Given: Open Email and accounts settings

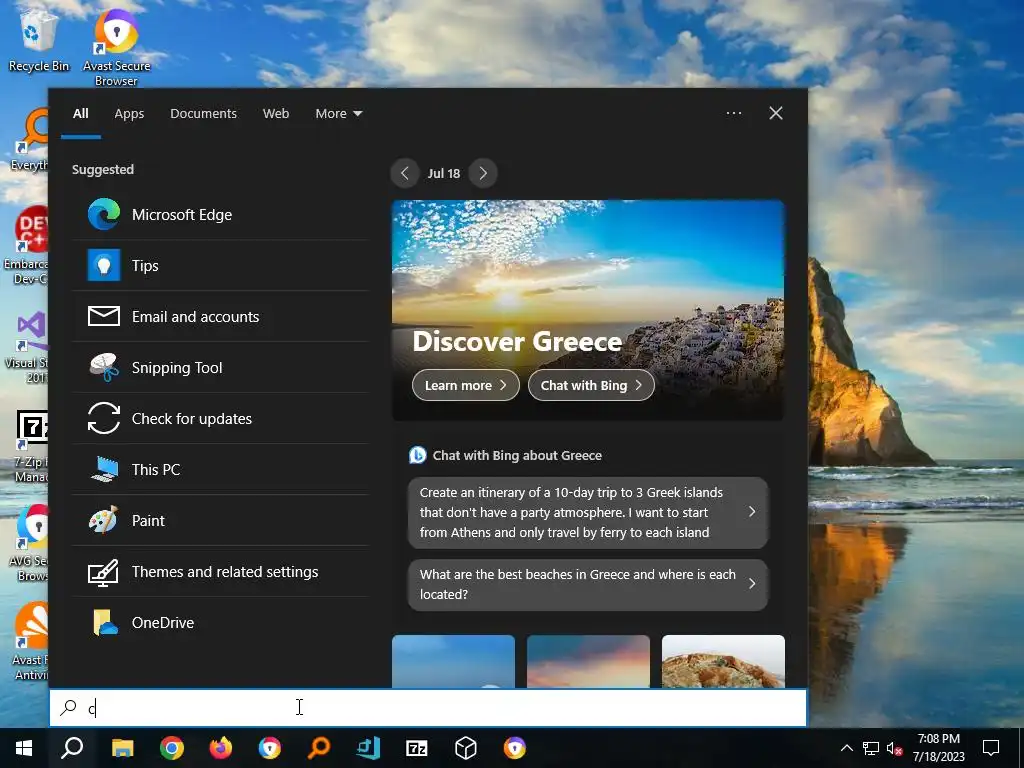Looking at the screenshot, I should click(x=221, y=317).
